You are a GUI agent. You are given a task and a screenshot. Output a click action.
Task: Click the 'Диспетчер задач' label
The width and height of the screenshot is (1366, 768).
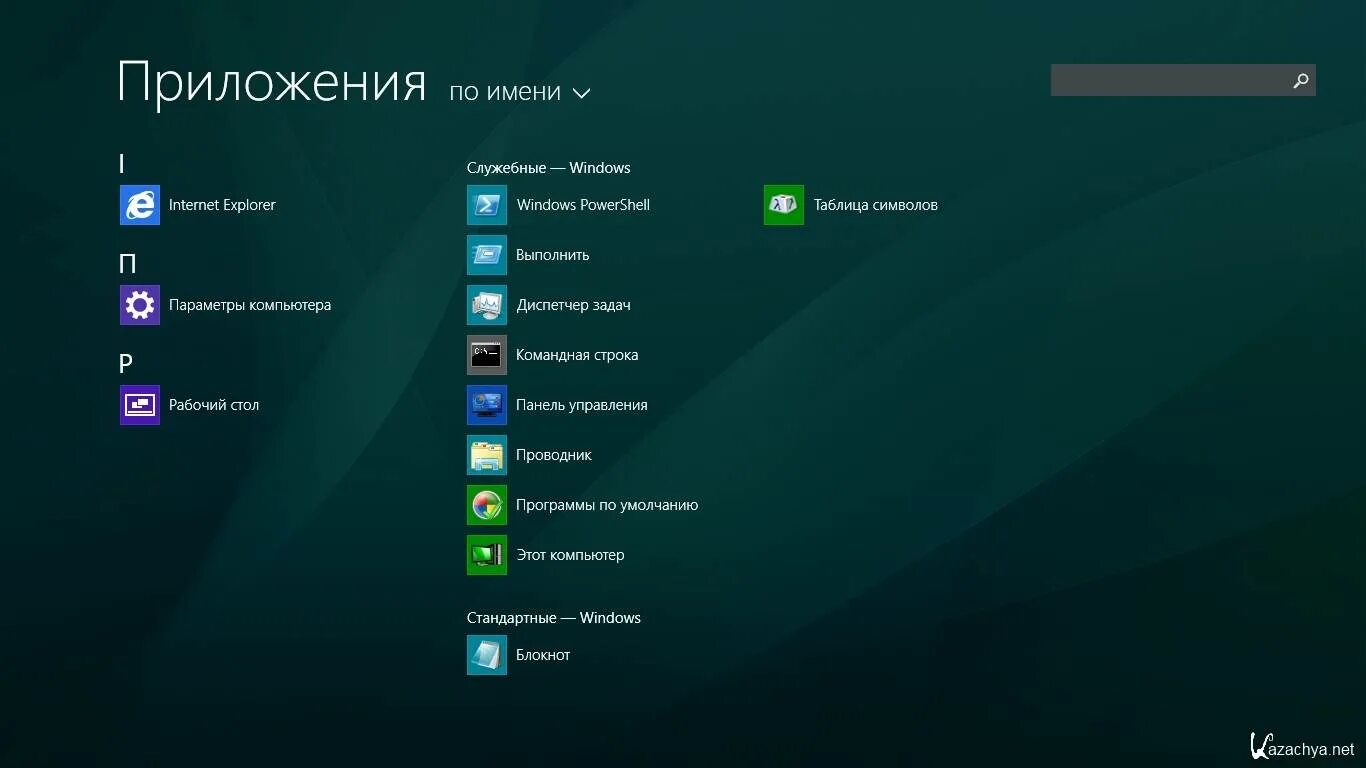click(573, 305)
